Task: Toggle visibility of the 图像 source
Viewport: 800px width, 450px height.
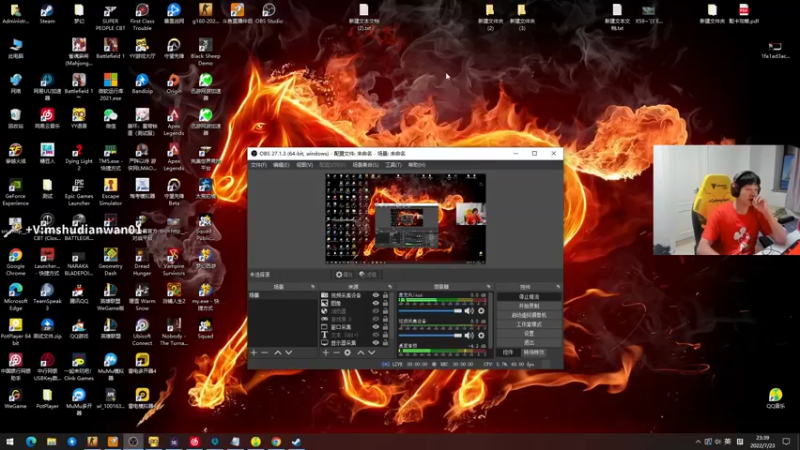Action: (376, 303)
